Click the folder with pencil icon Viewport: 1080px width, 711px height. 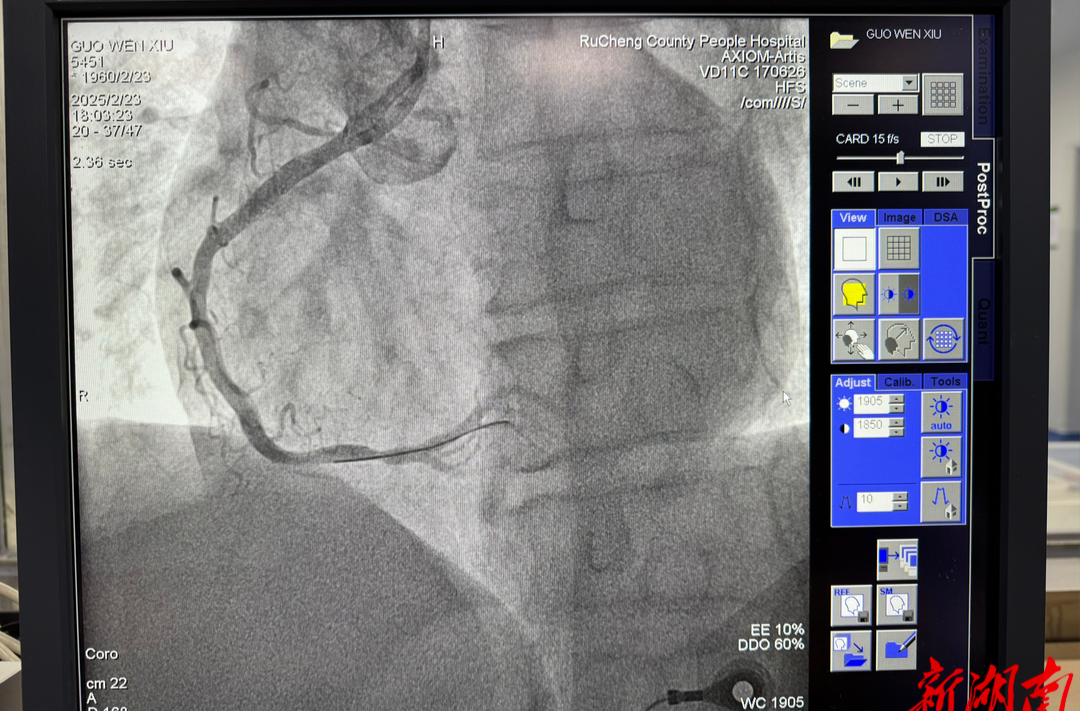click(x=897, y=650)
